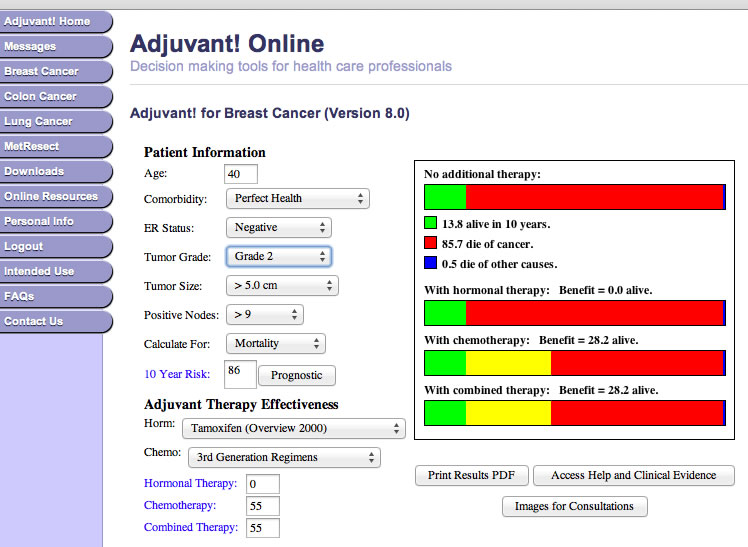
Task: Click the Prognostic button
Action: 297,375
